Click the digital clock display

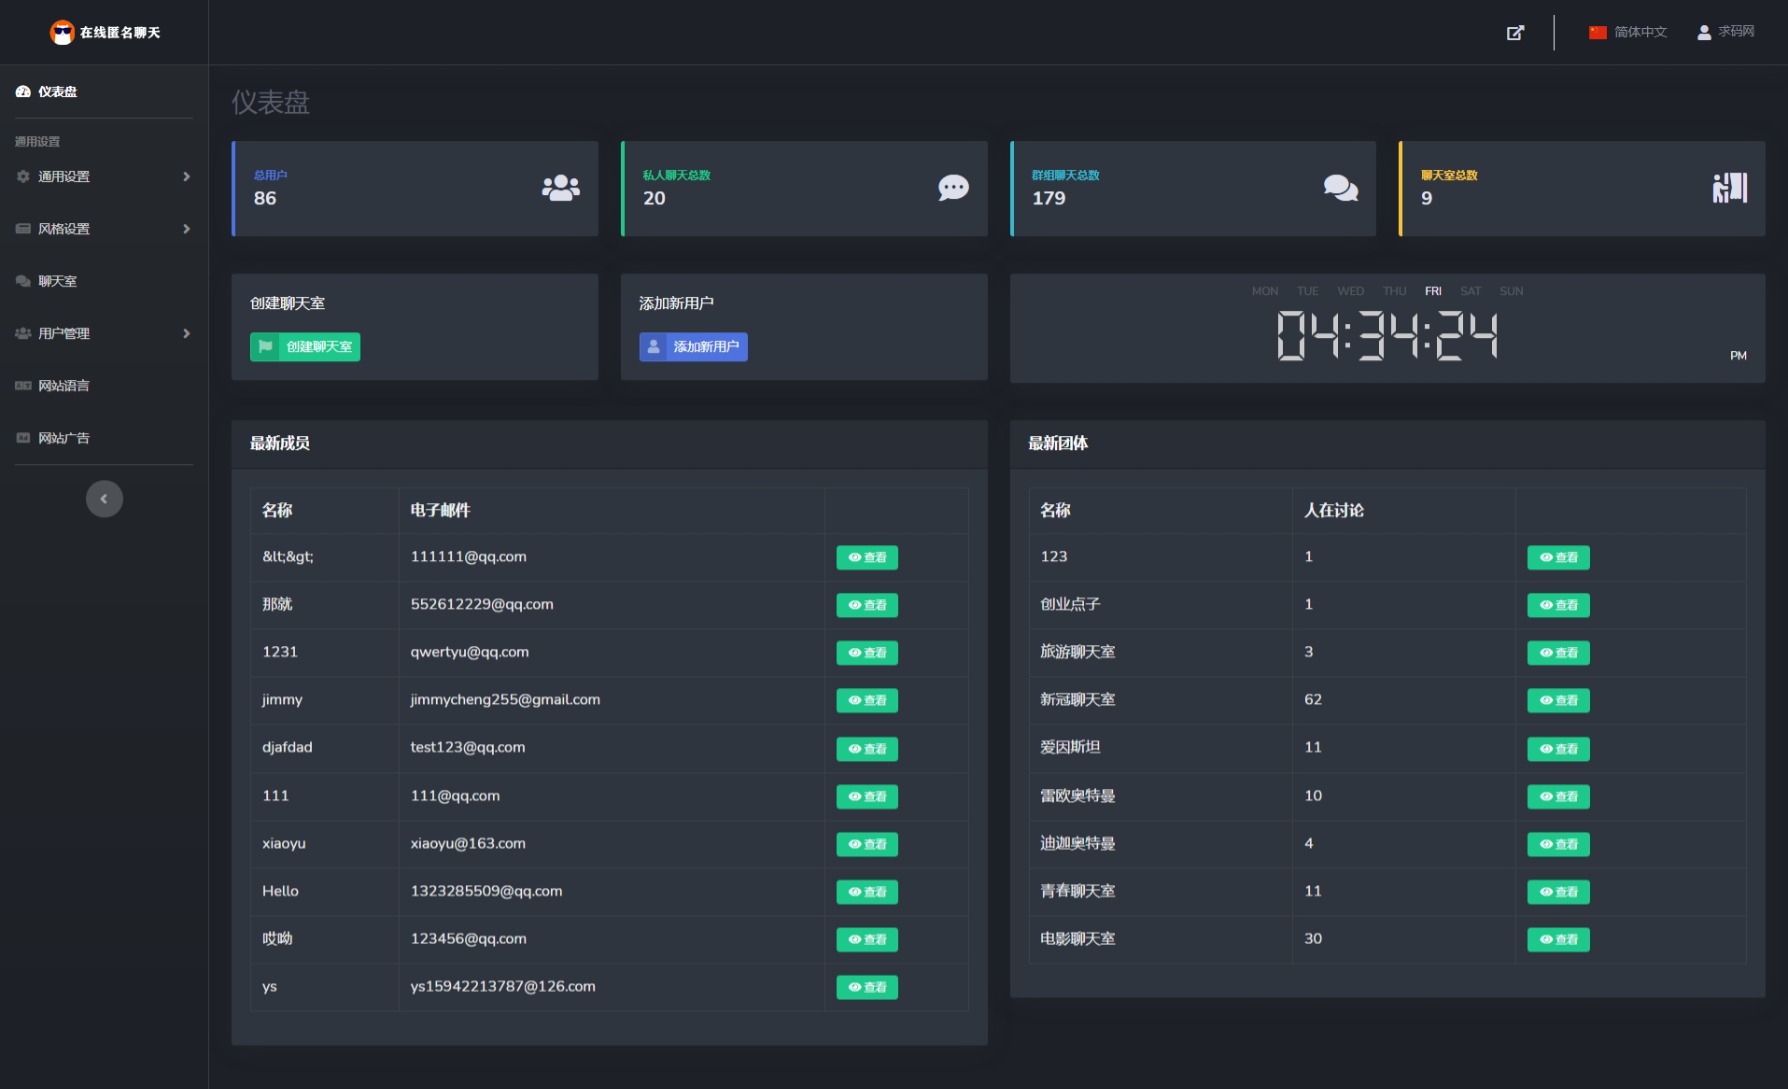[1387, 335]
